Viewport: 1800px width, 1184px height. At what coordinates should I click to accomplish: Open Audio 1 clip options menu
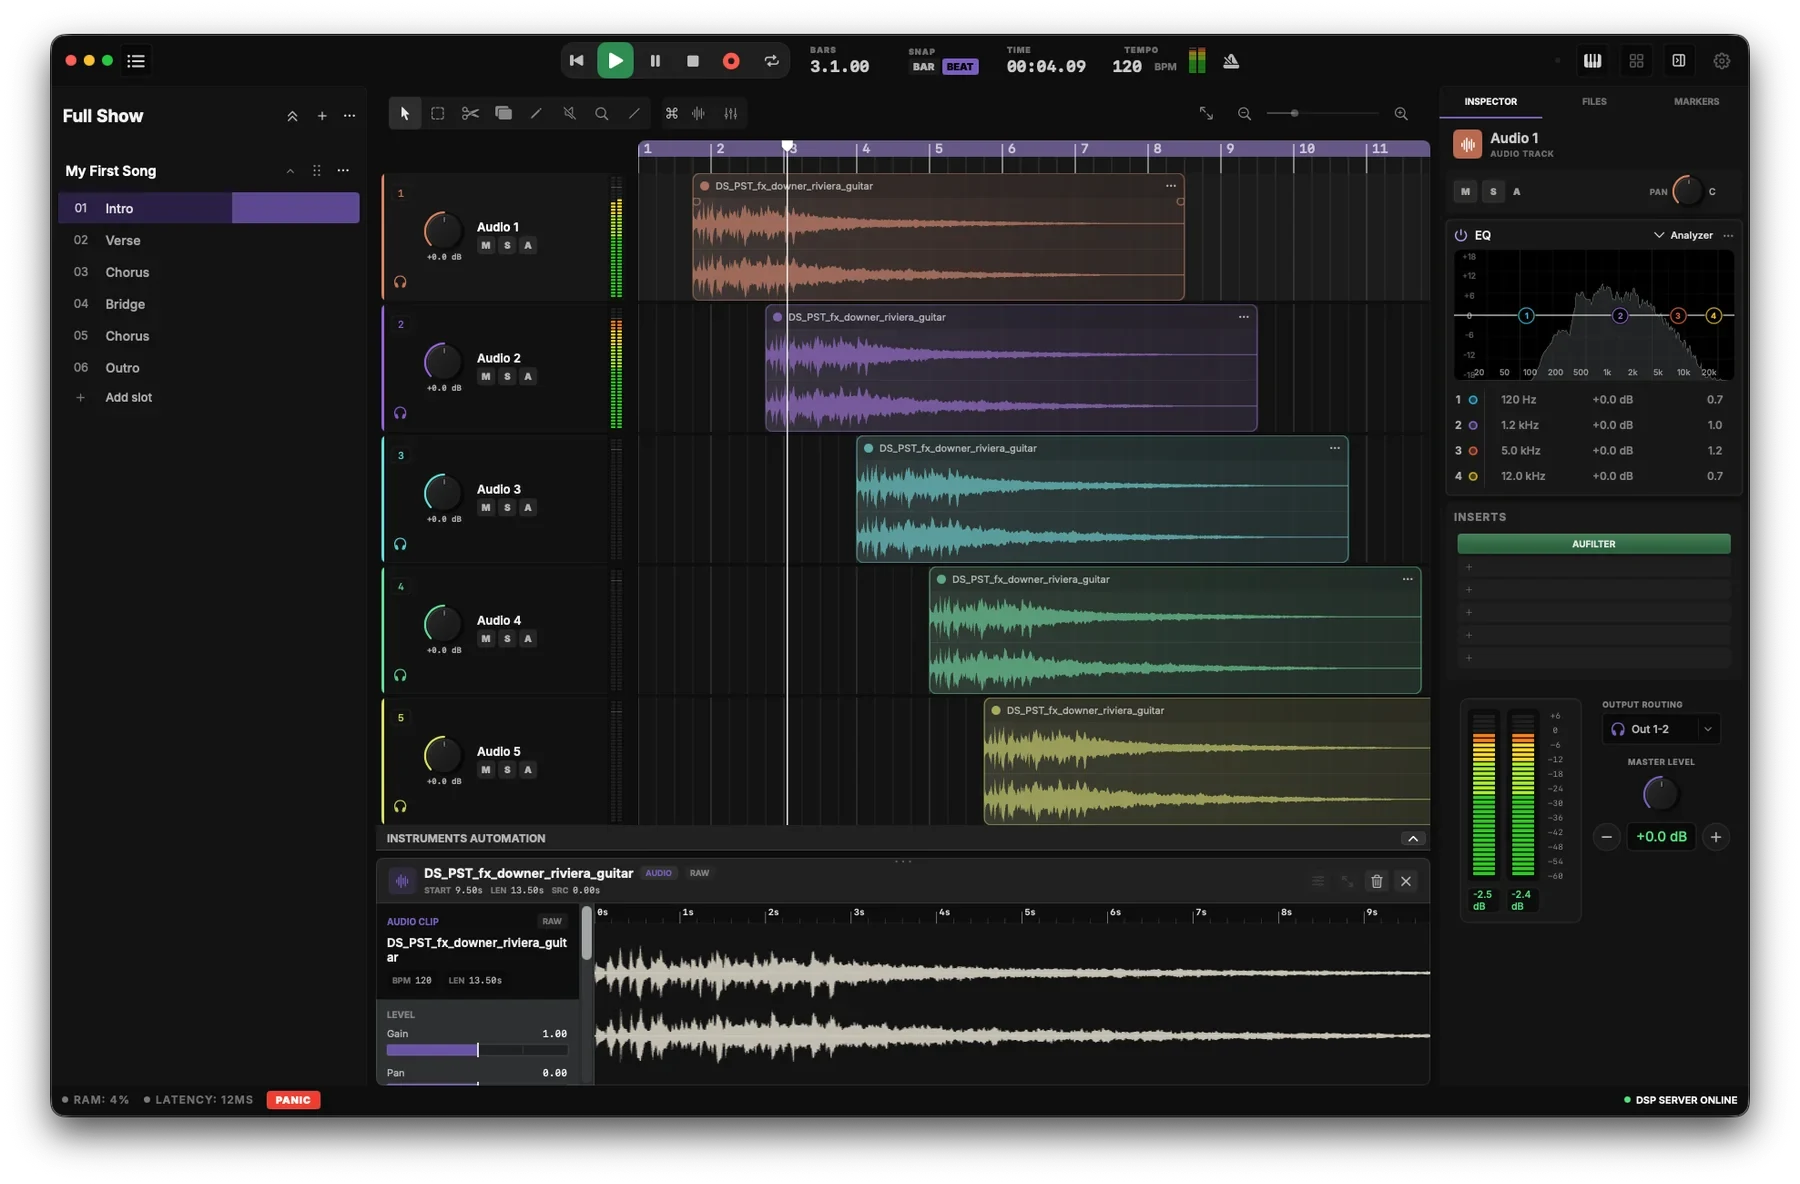tap(1171, 186)
